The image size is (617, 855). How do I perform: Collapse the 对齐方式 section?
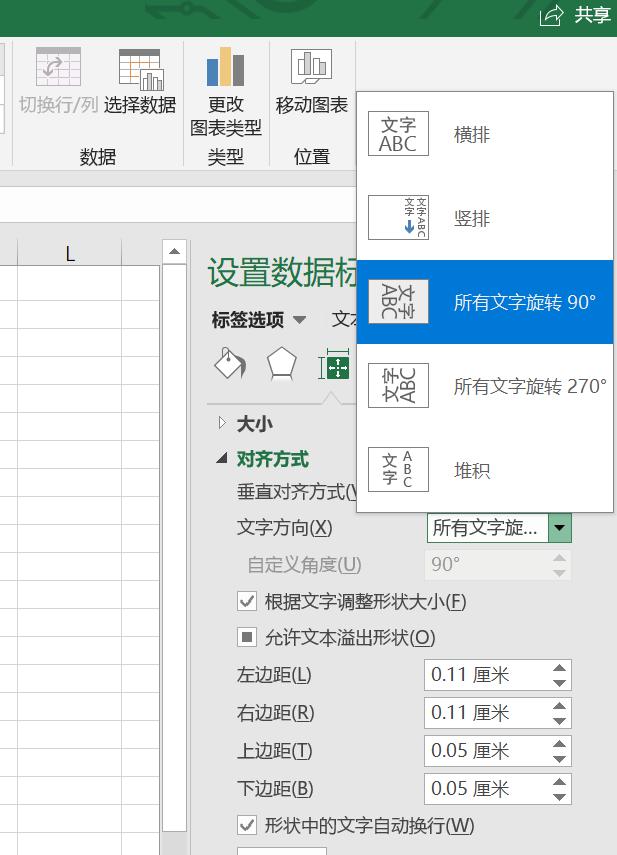pos(222,459)
